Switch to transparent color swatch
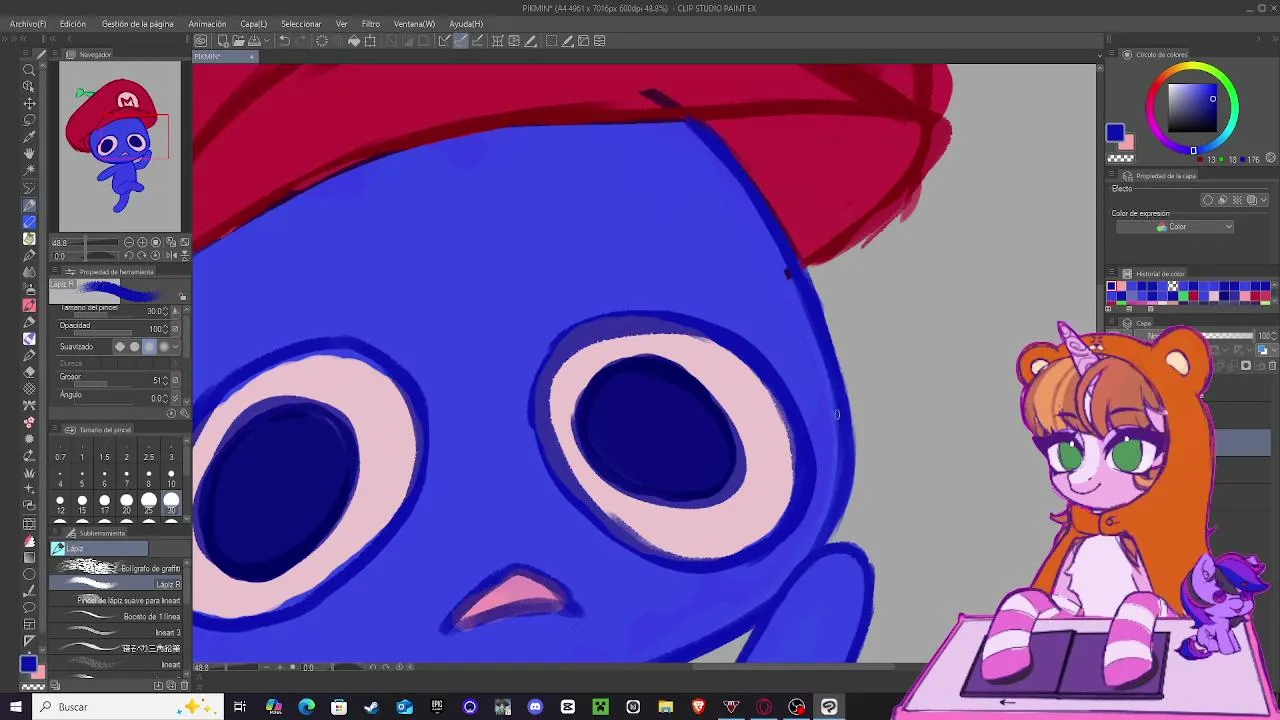 pyautogui.click(x=33, y=687)
